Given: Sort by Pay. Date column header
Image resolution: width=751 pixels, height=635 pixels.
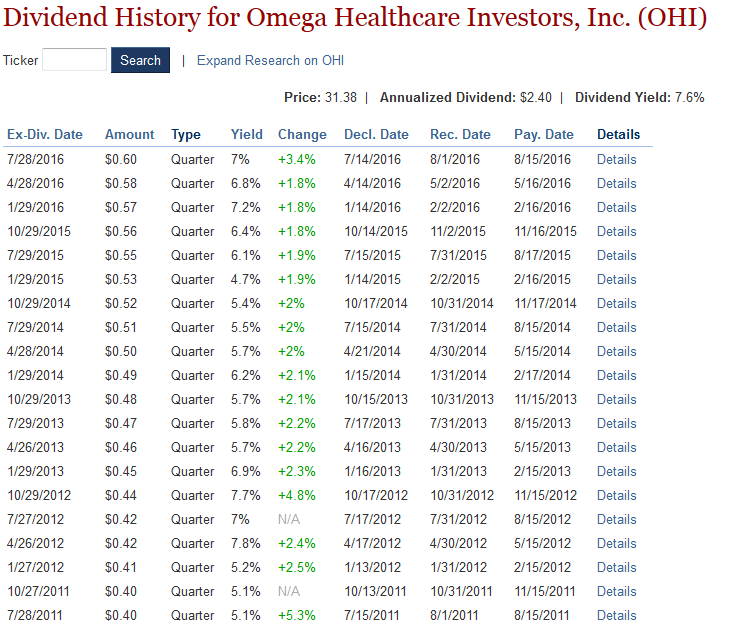Looking at the screenshot, I should [x=544, y=134].
